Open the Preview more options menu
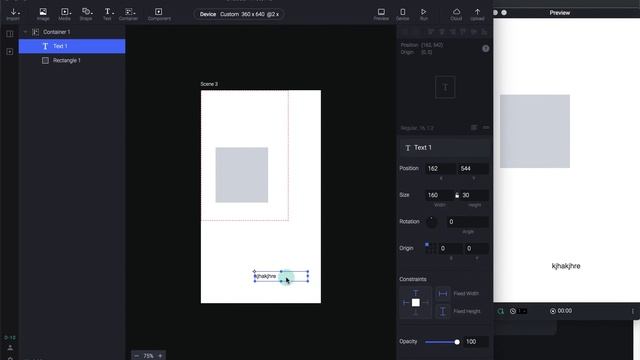 (x=633, y=311)
